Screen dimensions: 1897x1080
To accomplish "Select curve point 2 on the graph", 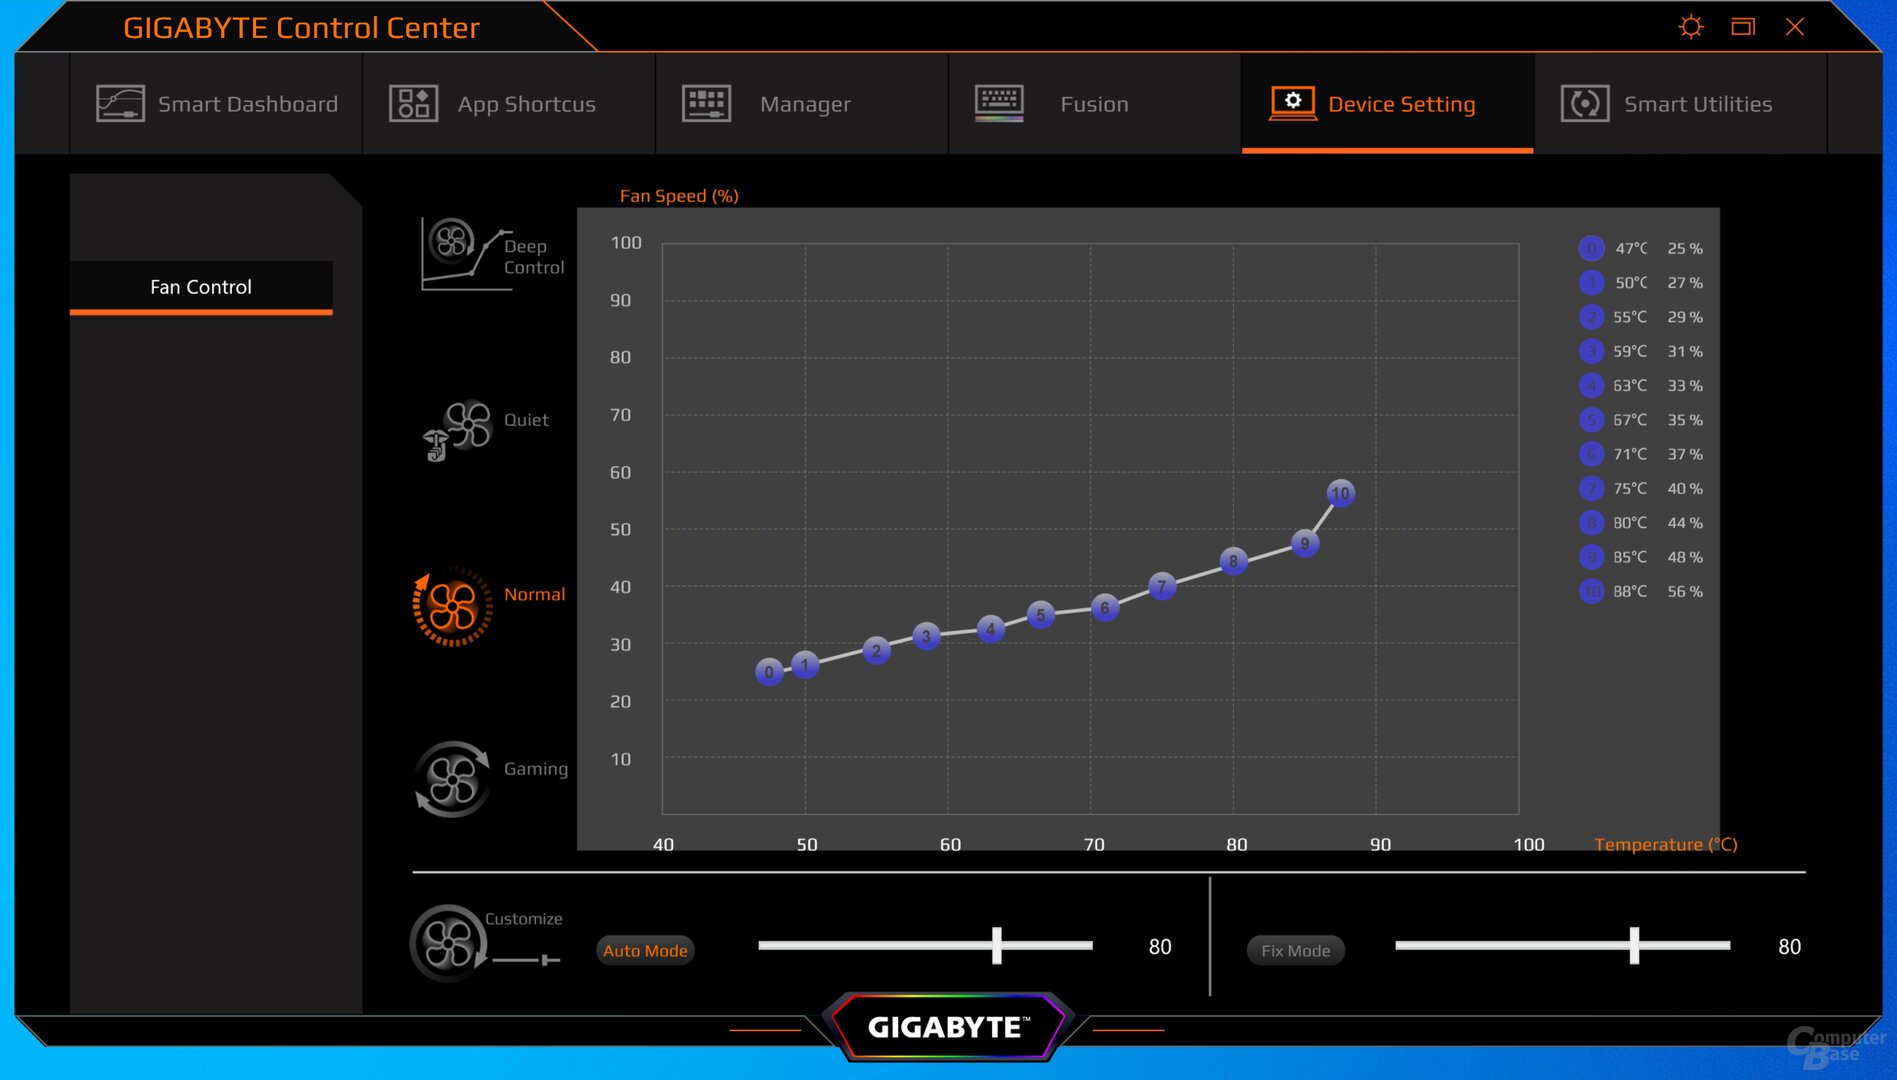I will 876,651.
